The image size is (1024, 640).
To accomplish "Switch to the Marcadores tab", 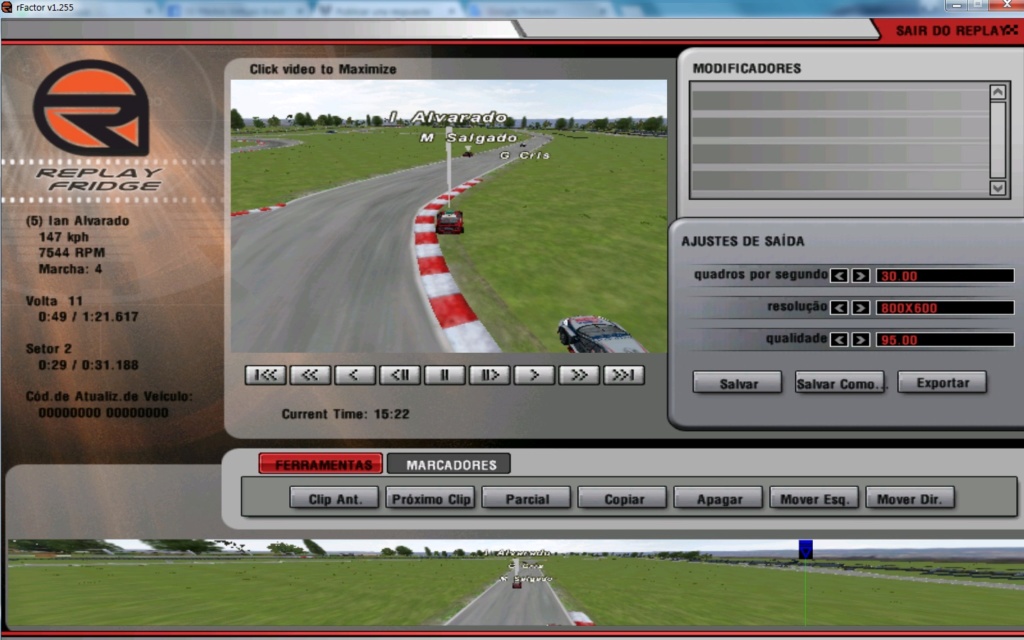I will (449, 464).
